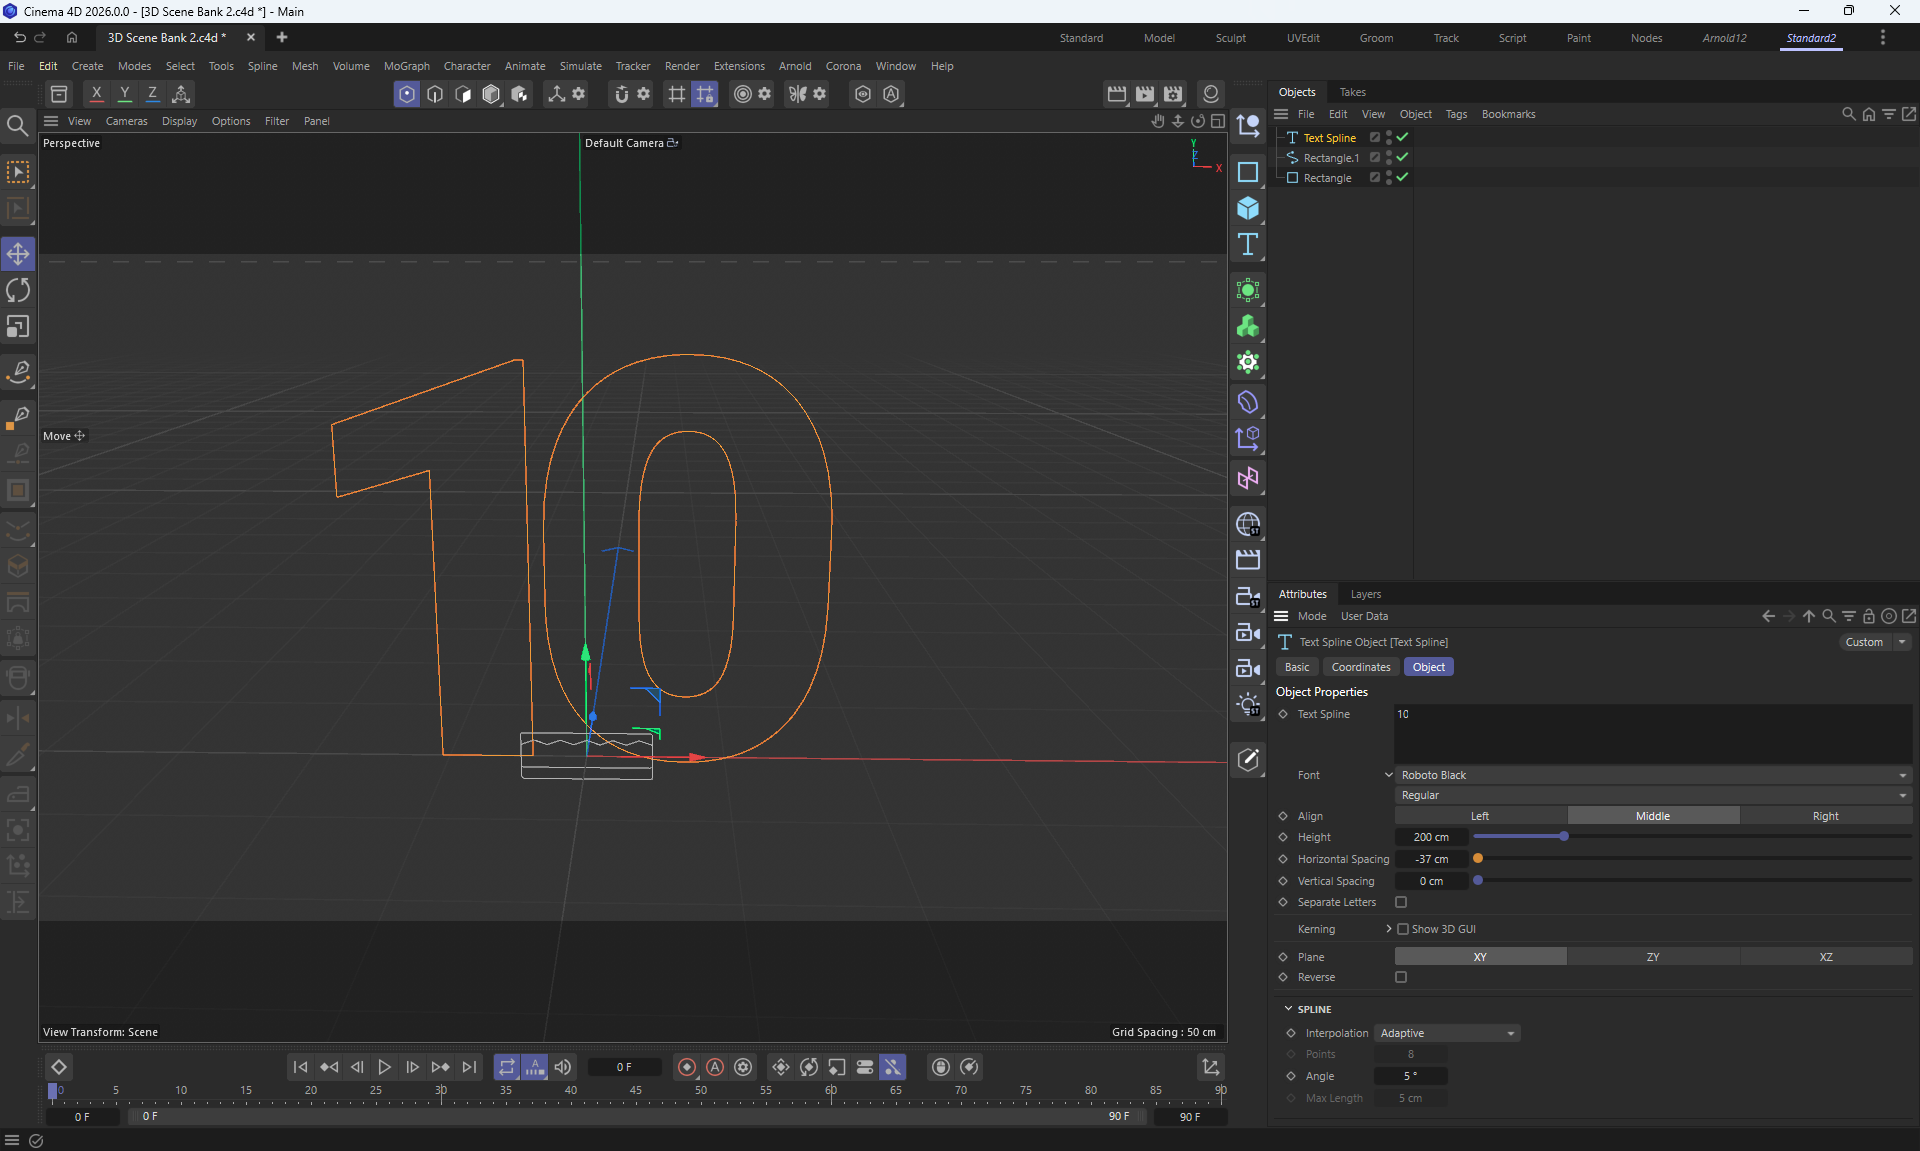The image size is (1920, 1151).
Task: Open the MoGraph menu
Action: click(406, 66)
